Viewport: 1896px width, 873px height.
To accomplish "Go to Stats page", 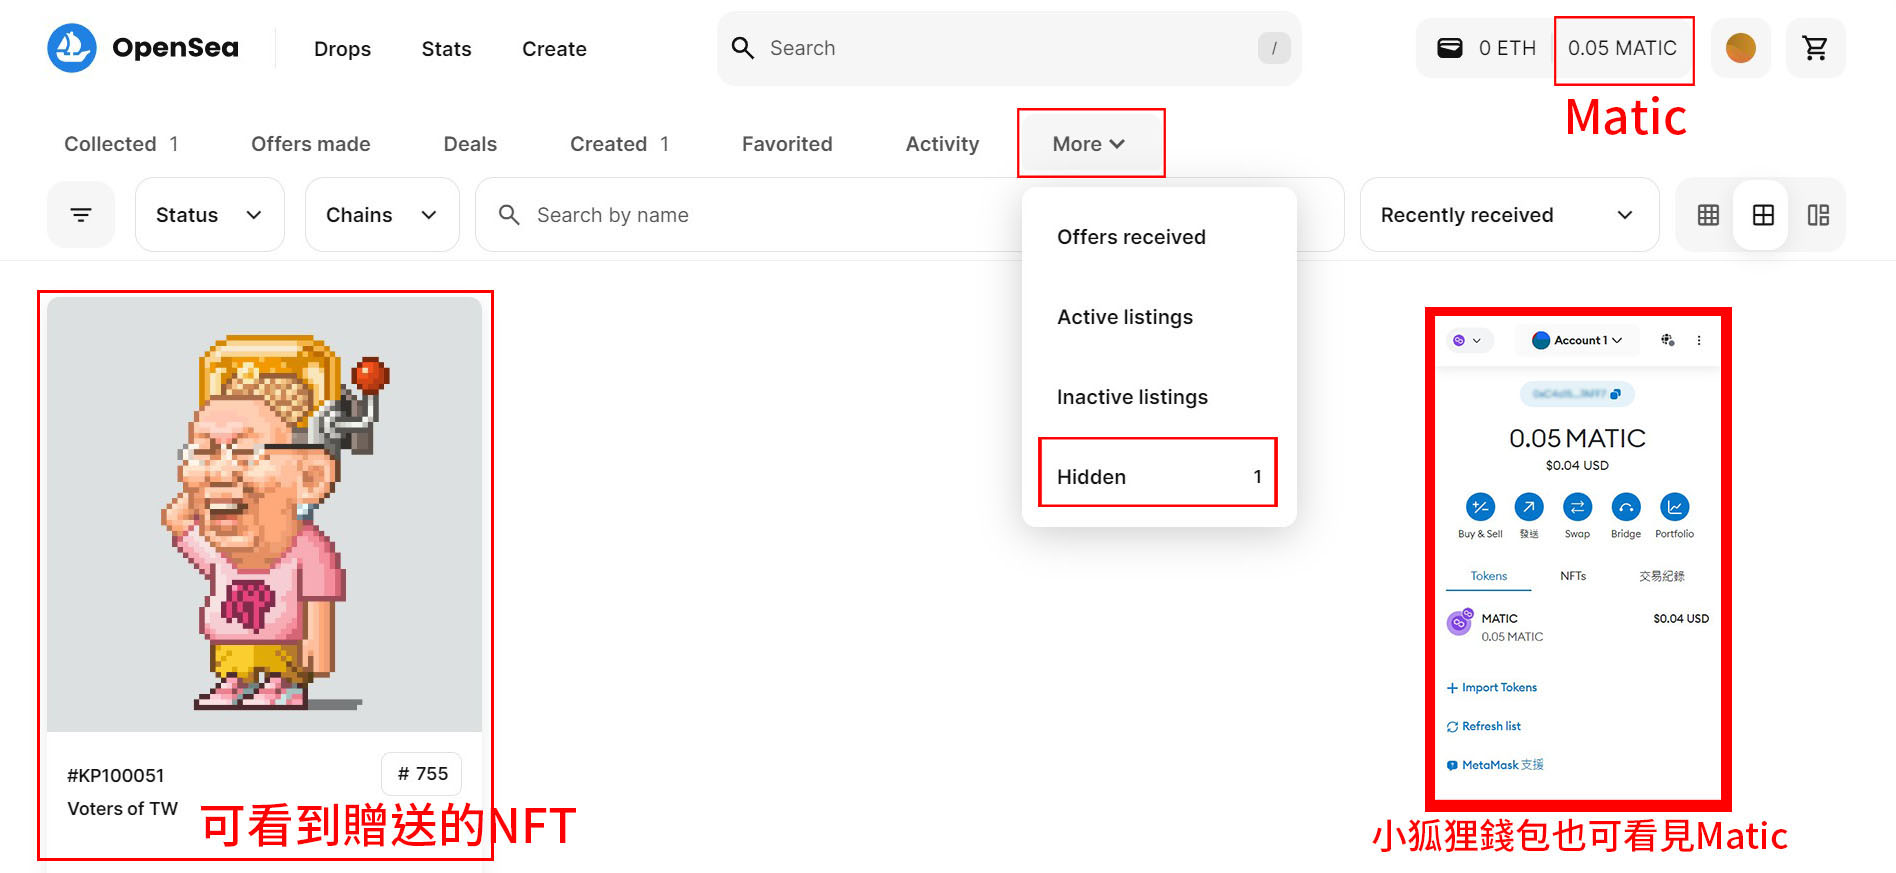I will click(446, 49).
